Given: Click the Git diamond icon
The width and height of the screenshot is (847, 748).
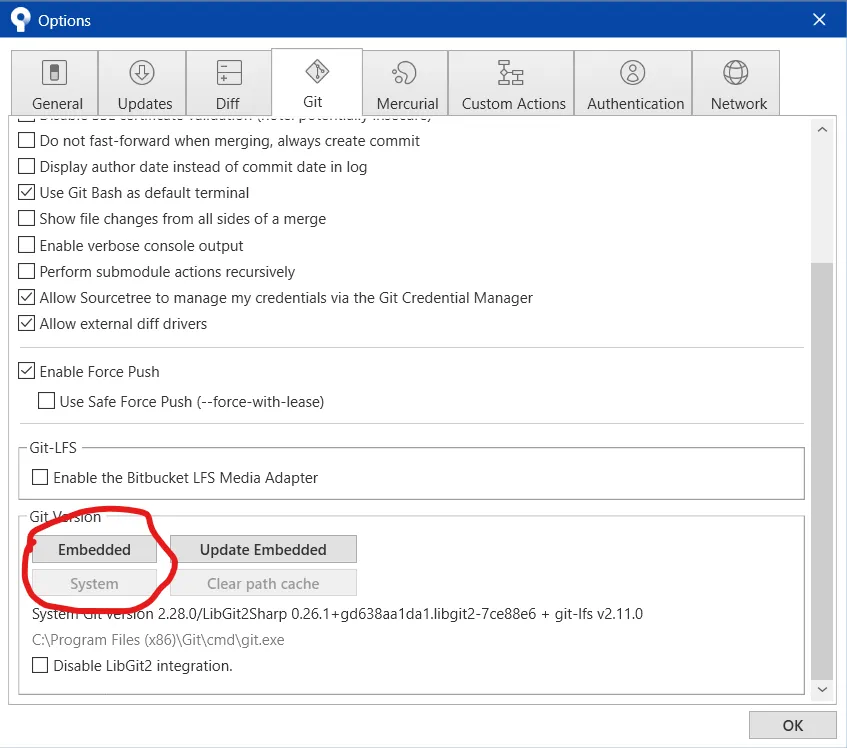Looking at the screenshot, I should pyautogui.click(x=317, y=71).
